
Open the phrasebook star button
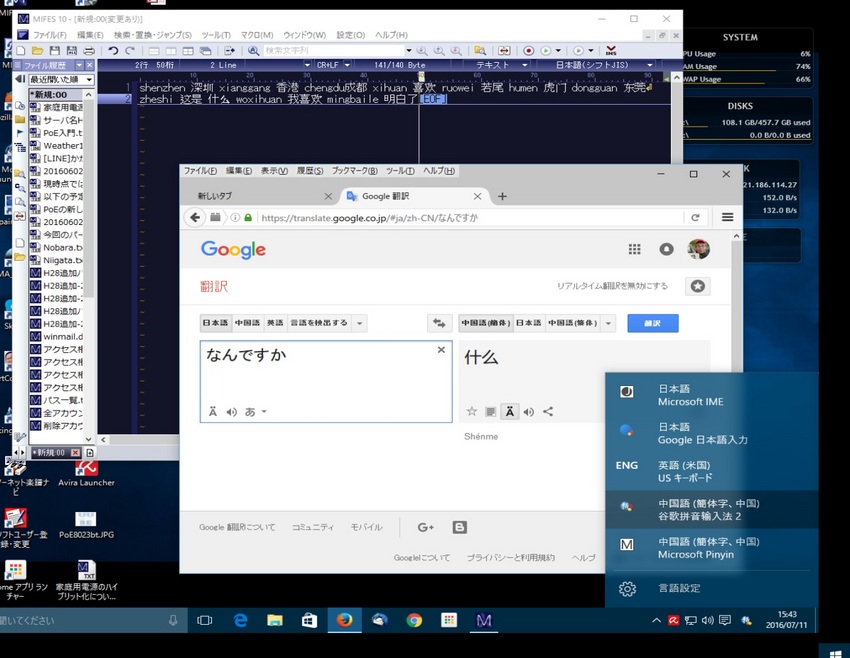pos(698,286)
